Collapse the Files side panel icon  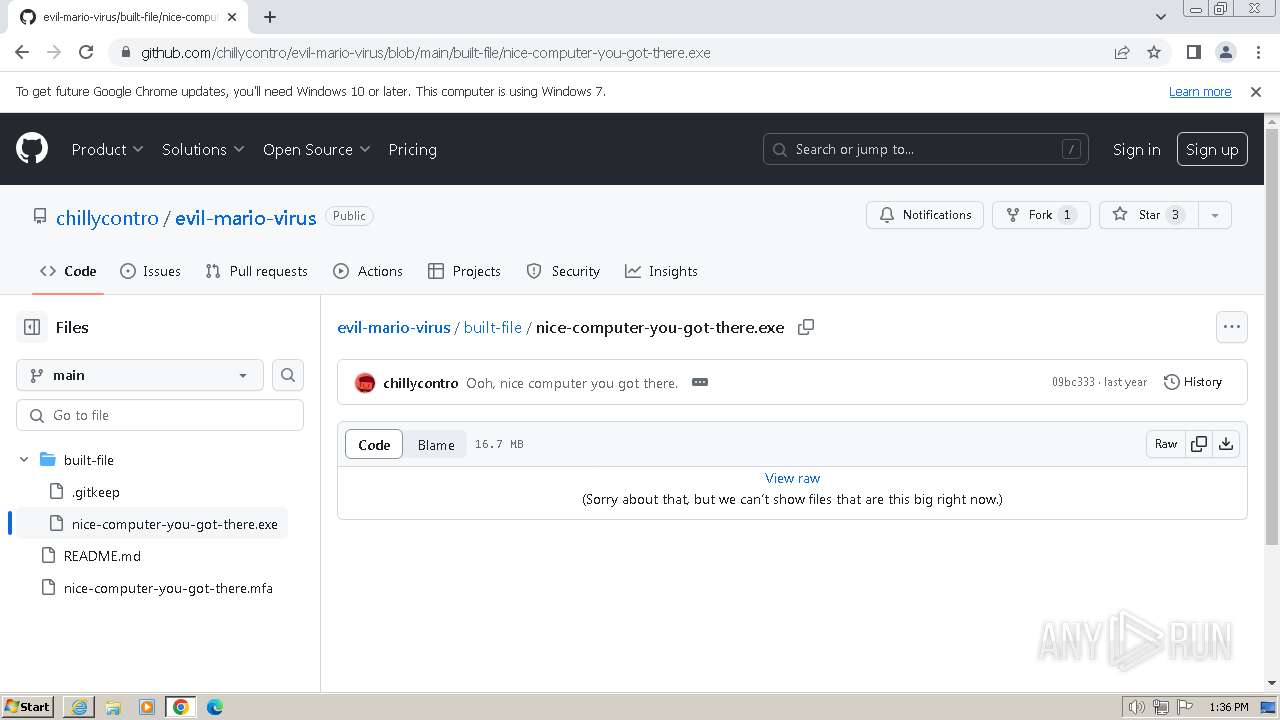pos(32,327)
